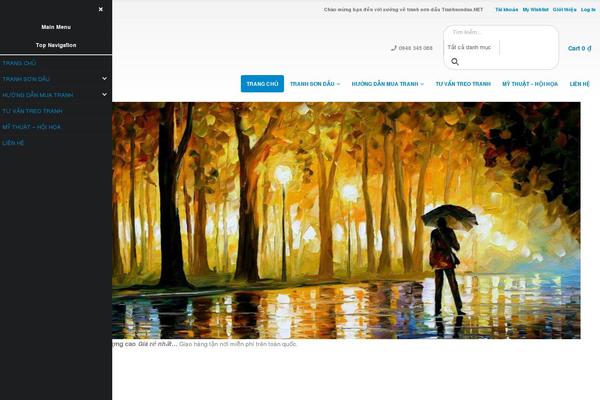Open MỸ THUẬT – HỘI HỌA in the top navigation
This screenshot has height=400, width=600.
click(x=530, y=84)
